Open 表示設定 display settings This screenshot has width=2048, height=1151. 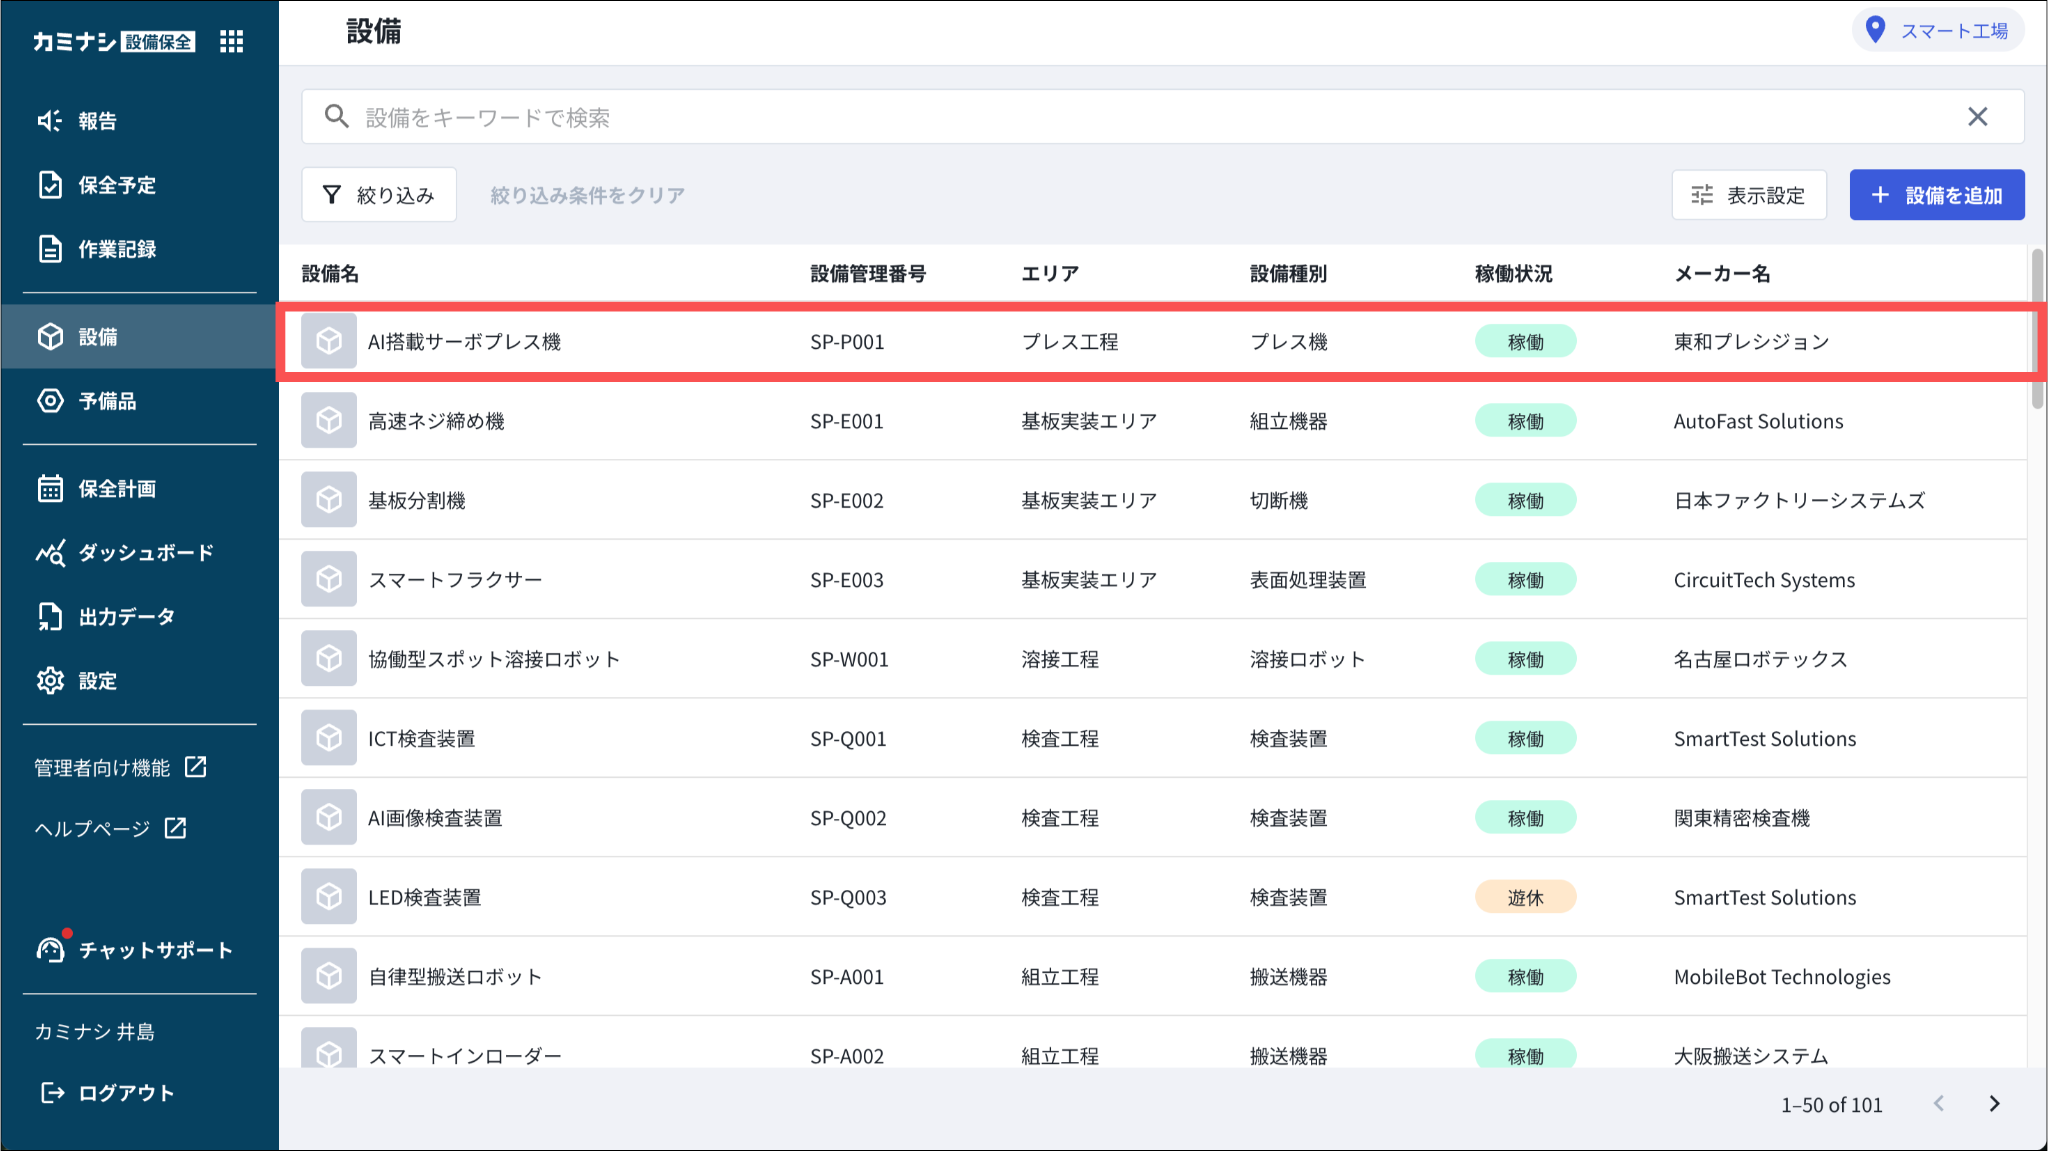point(1748,195)
